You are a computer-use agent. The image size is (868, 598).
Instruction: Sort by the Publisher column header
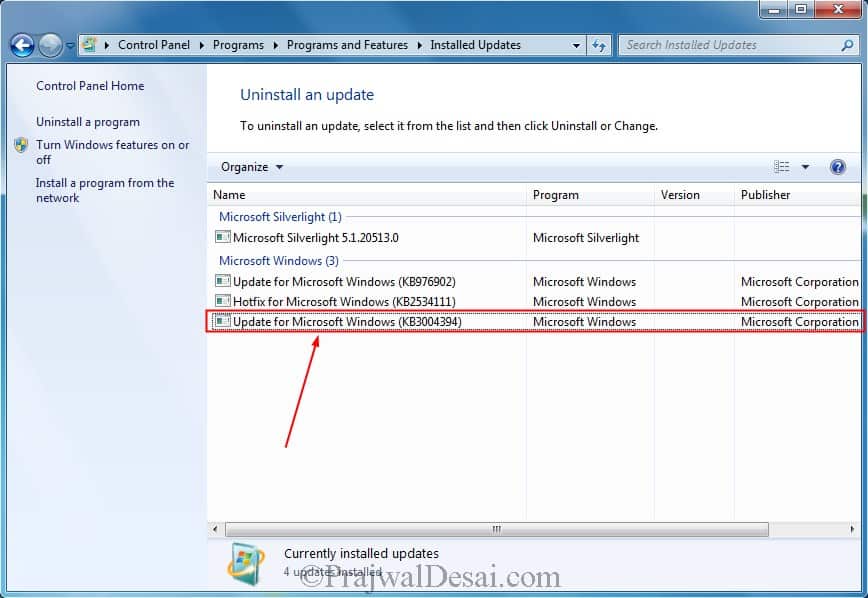tap(797, 195)
